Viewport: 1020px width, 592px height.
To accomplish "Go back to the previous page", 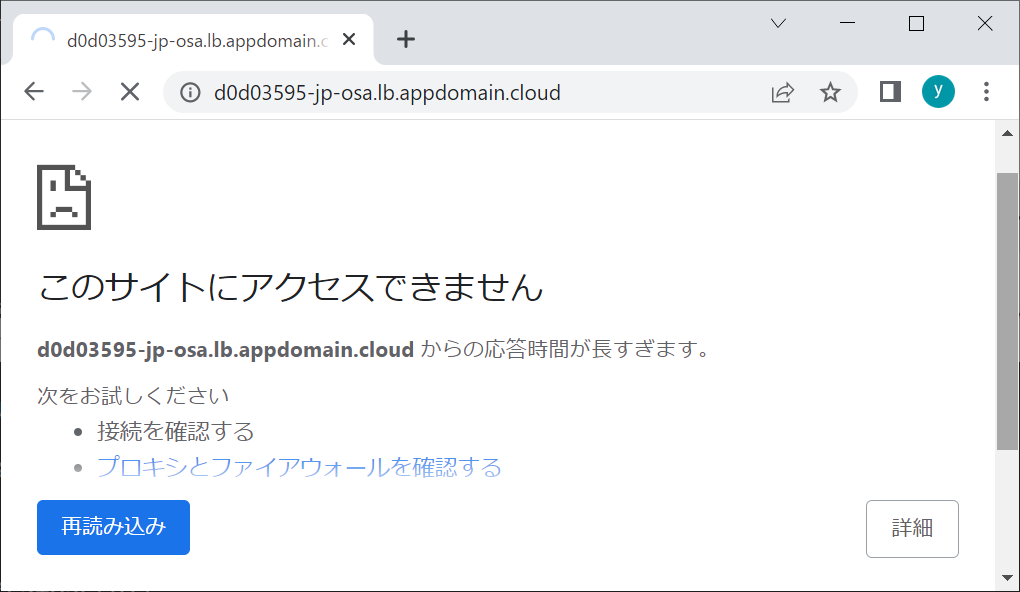I will point(34,92).
